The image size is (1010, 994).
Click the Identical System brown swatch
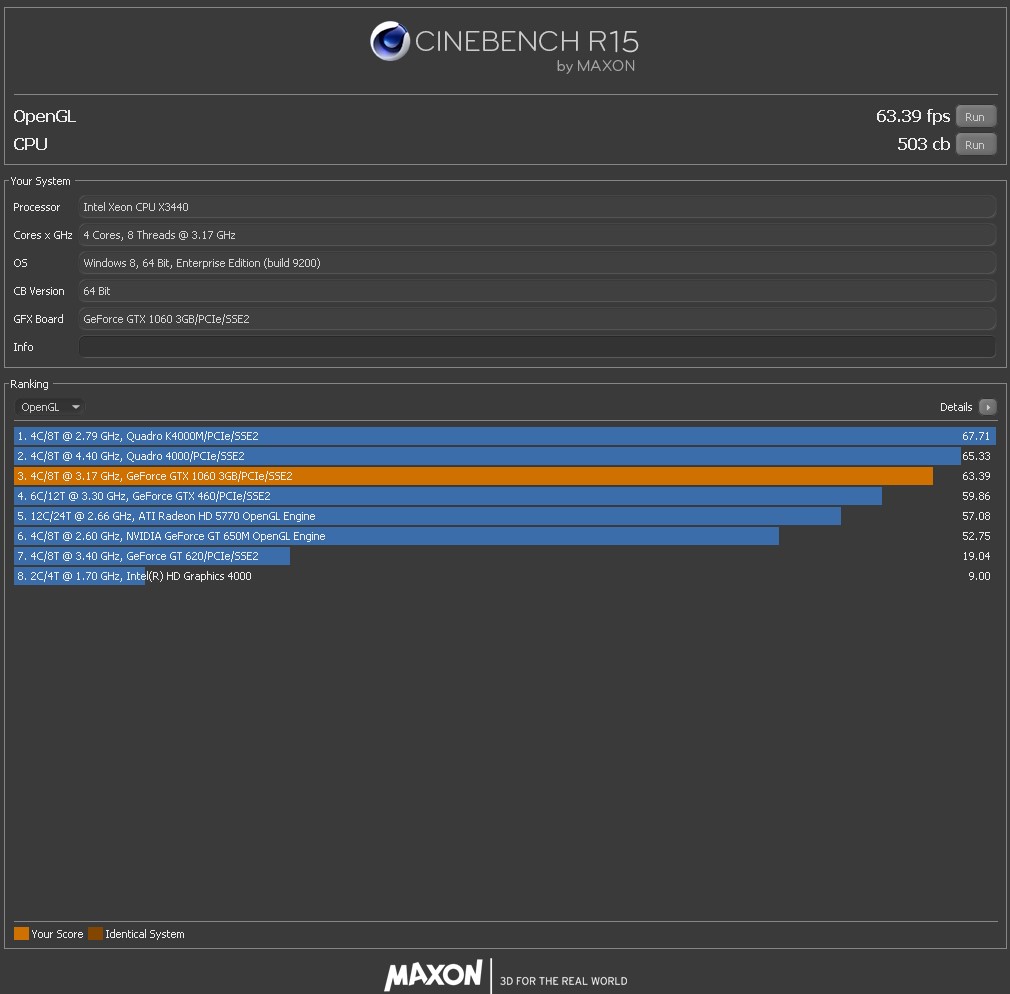pos(95,933)
